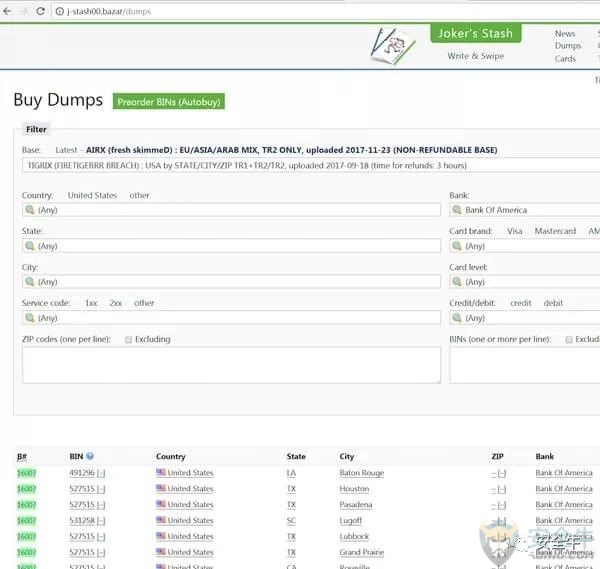The width and height of the screenshot is (600, 569).
Task: Click the [-] icon next to BIN 531258
Action: coord(101,521)
